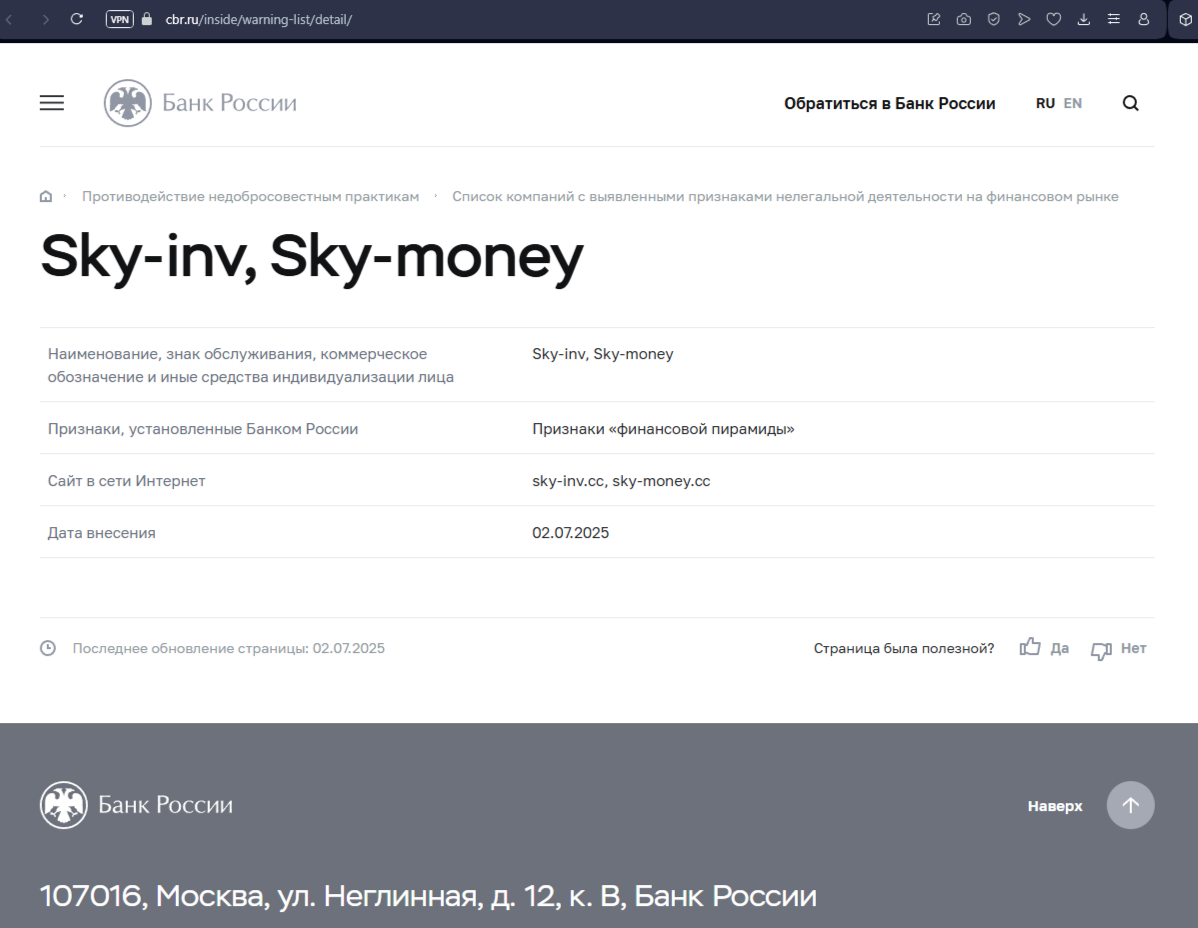Reload the page with the refresh icon
The image size is (1198, 928).
[76, 19]
